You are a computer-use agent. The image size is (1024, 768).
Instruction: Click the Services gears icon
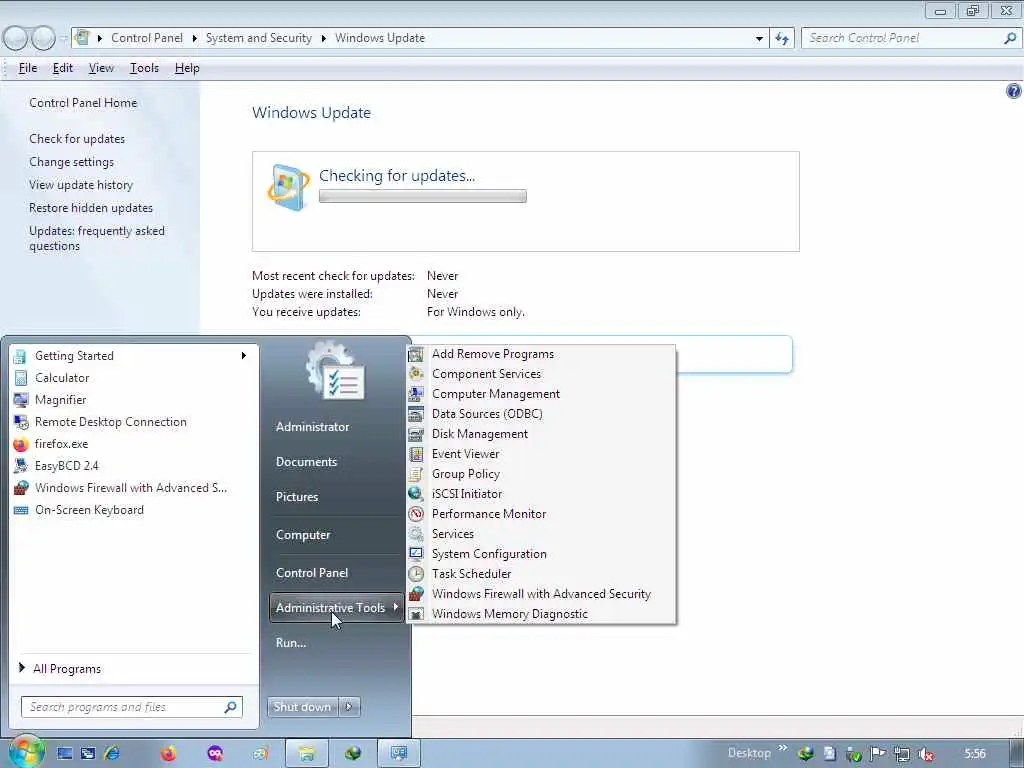coord(415,534)
